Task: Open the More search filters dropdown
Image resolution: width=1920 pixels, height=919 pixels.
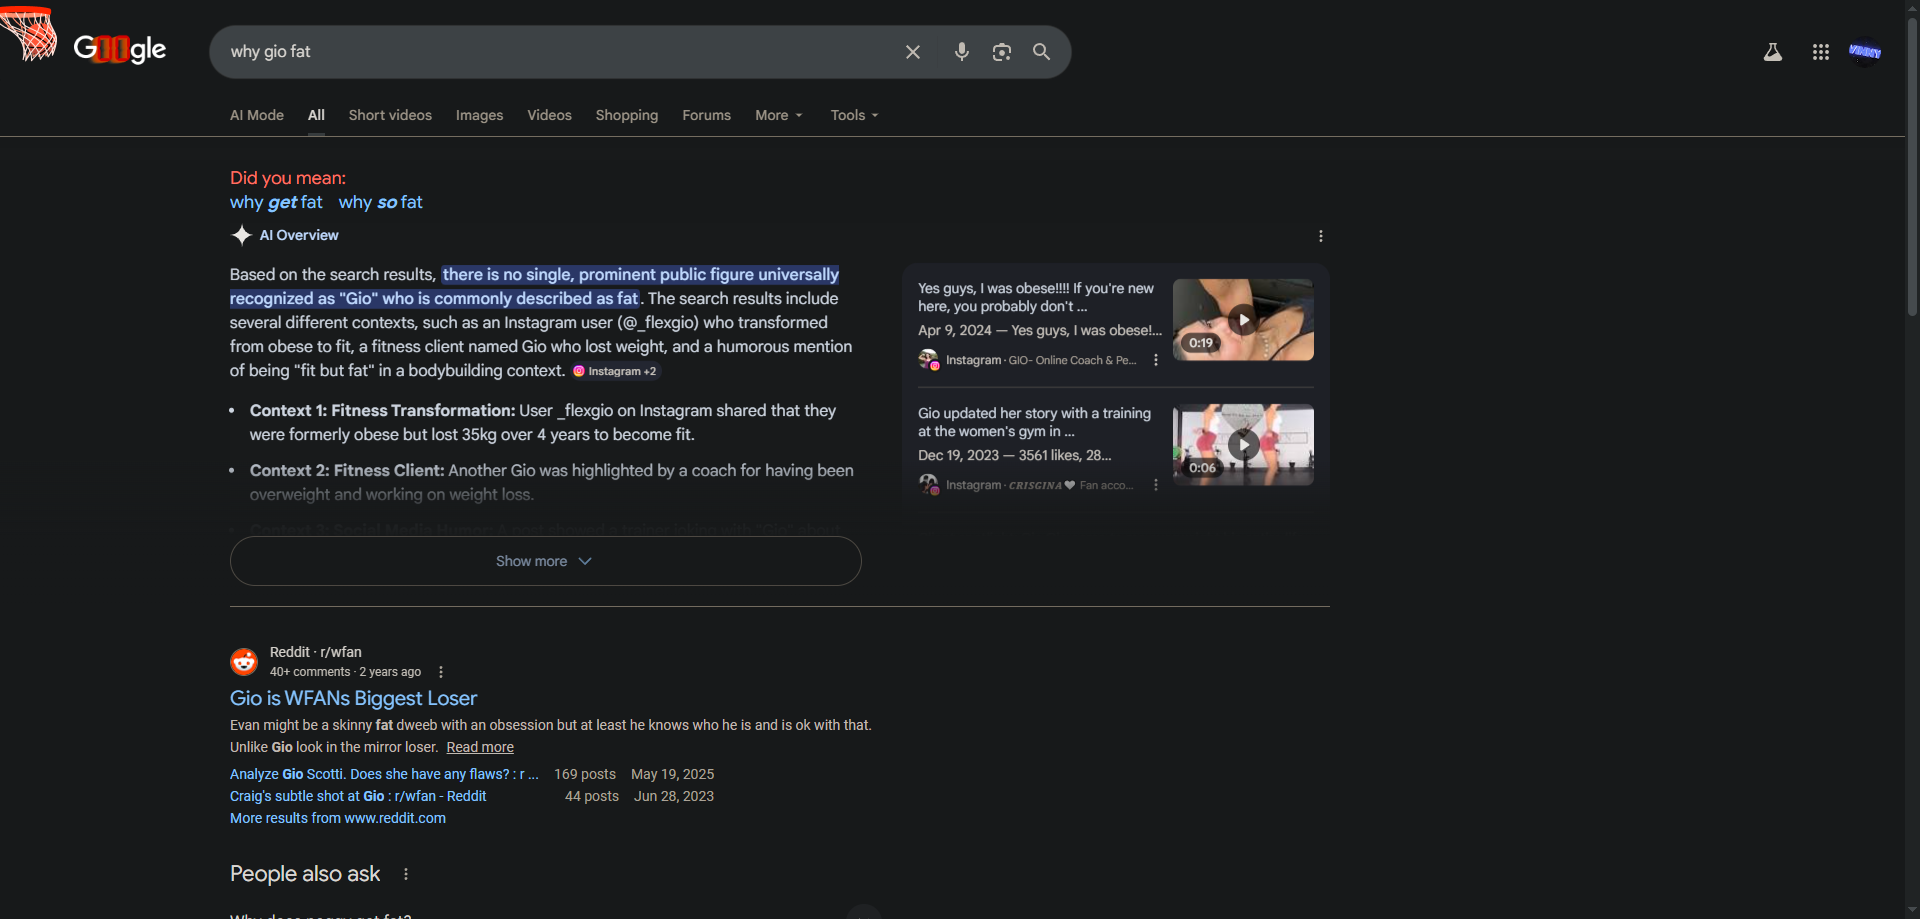Action: pyautogui.click(x=779, y=115)
